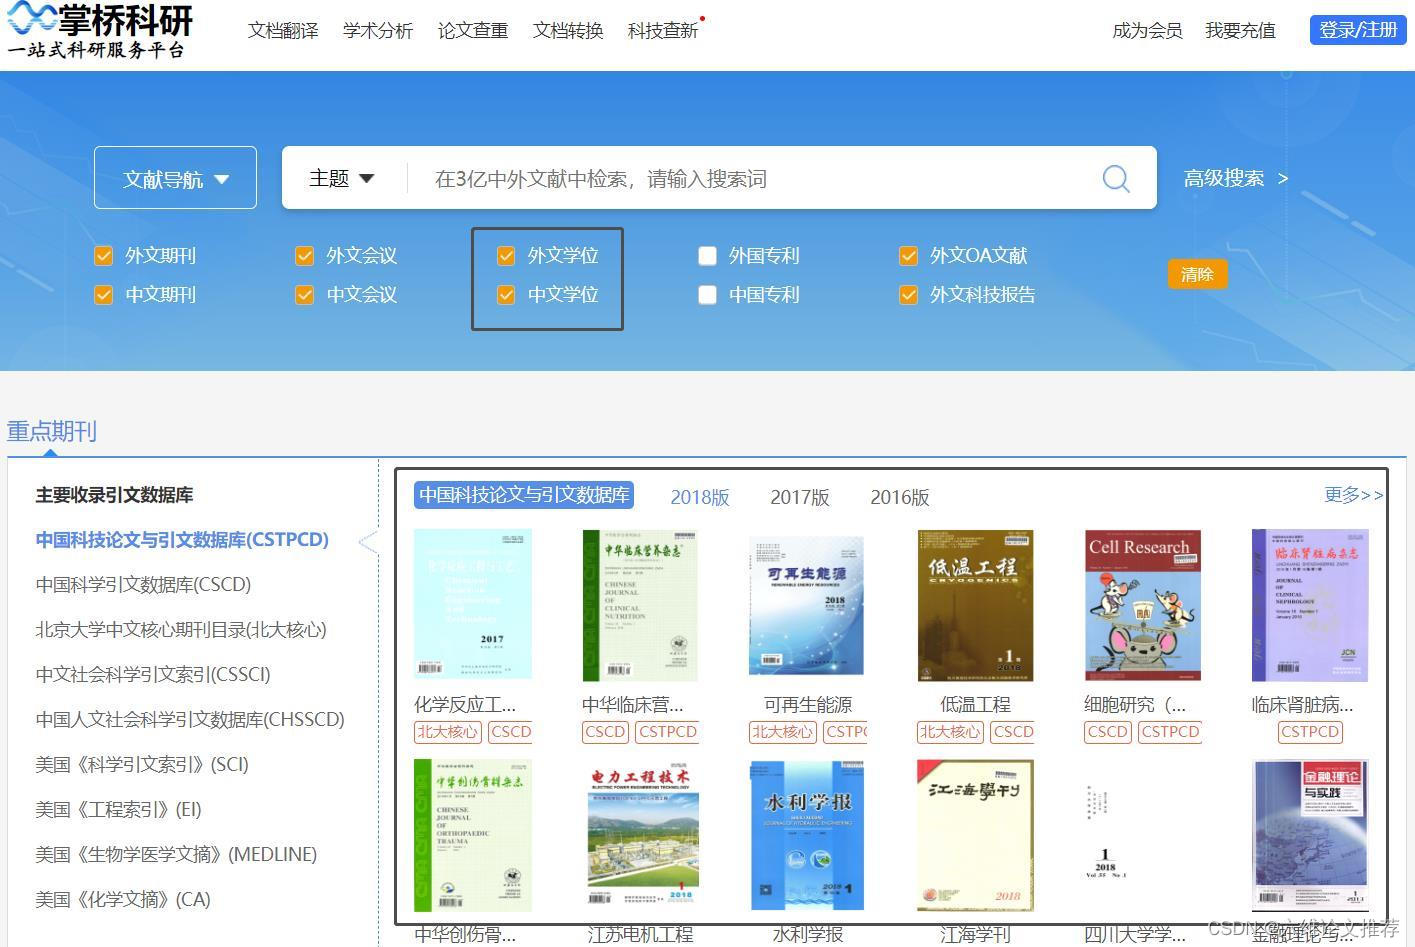Open 高级搜索 advanced search link
Viewport: 1415px width, 947px height.
pyautogui.click(x=1236, y=178)
